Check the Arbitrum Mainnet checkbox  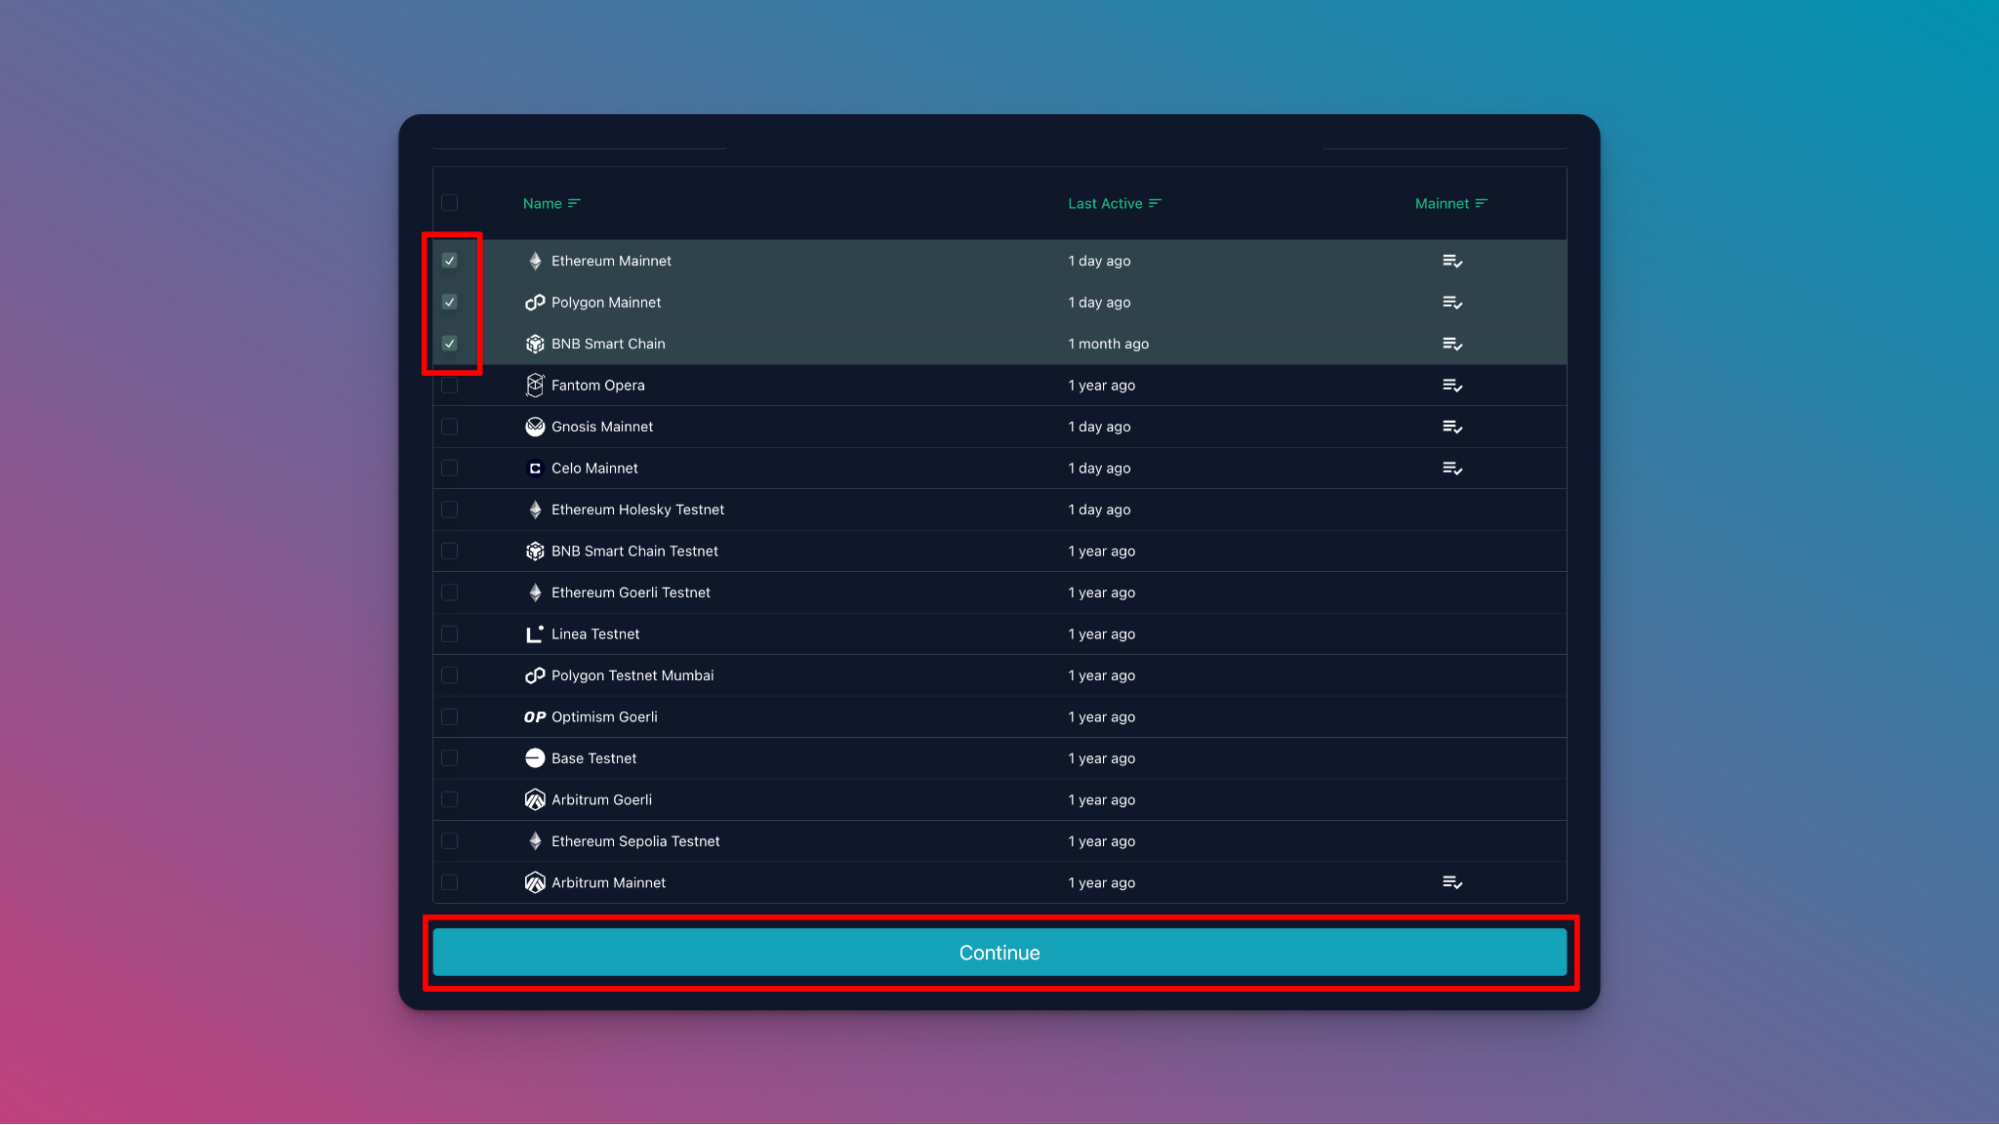pos(450,883)
